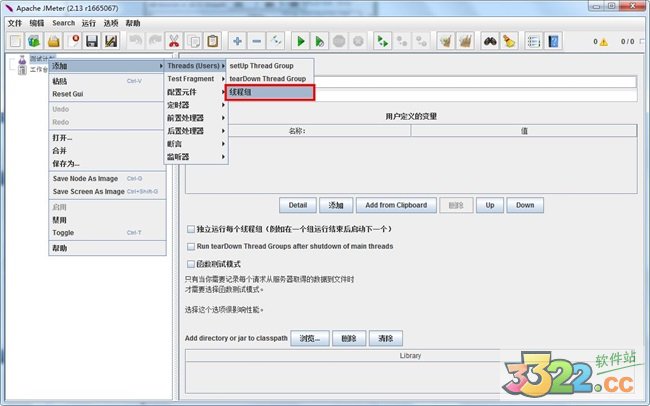Select tearDown Thread Group menu entry
The height and width of the screenshot is (406, 650).
pos(270,79)
